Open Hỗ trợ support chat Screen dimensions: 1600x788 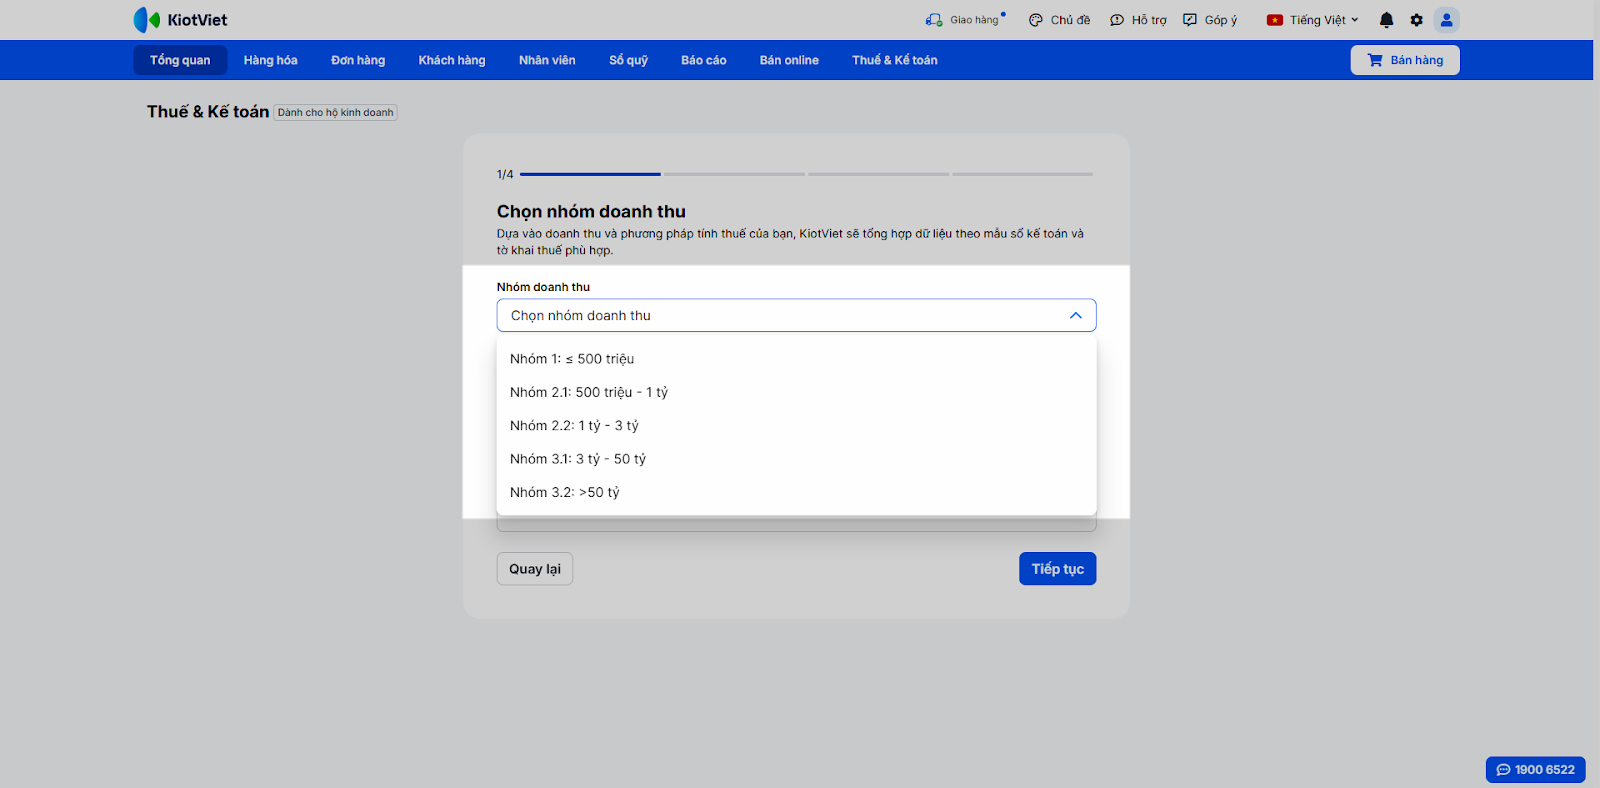[1138, 20]
